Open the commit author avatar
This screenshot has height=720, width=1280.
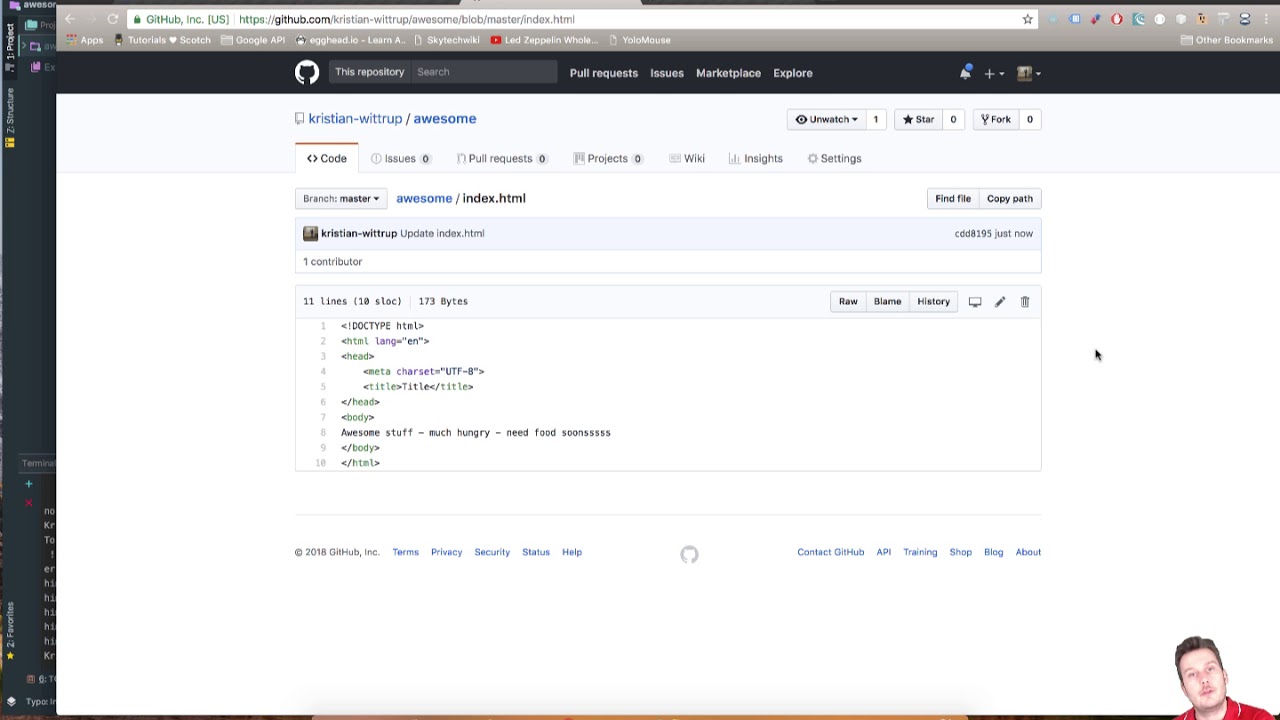click(x=310, y=233)
